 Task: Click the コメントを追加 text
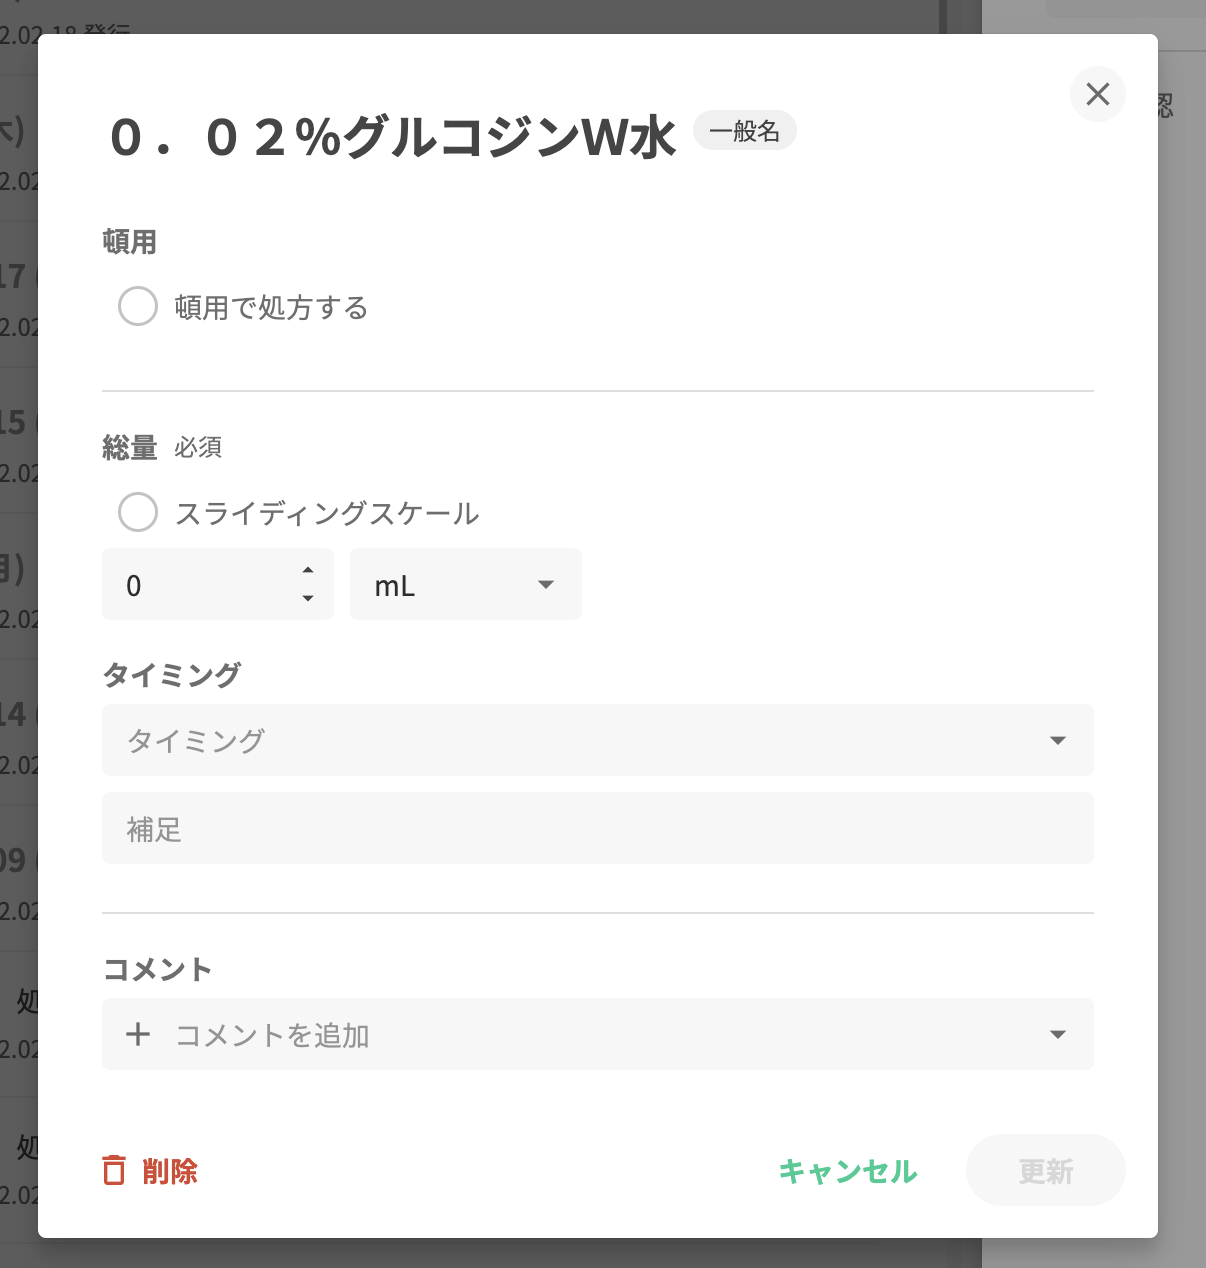coord(272,1035)
